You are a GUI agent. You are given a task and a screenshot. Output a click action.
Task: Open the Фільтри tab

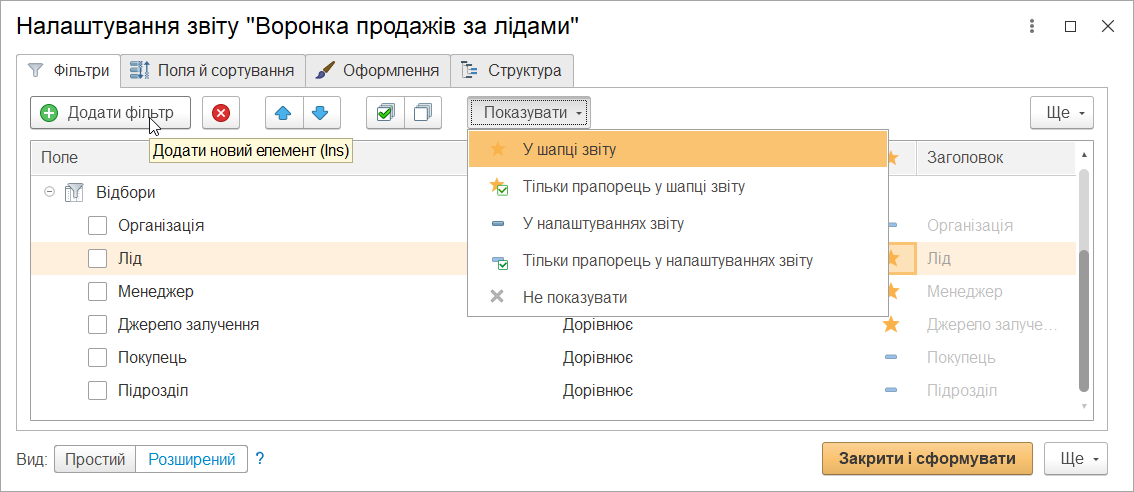point(68,71)
